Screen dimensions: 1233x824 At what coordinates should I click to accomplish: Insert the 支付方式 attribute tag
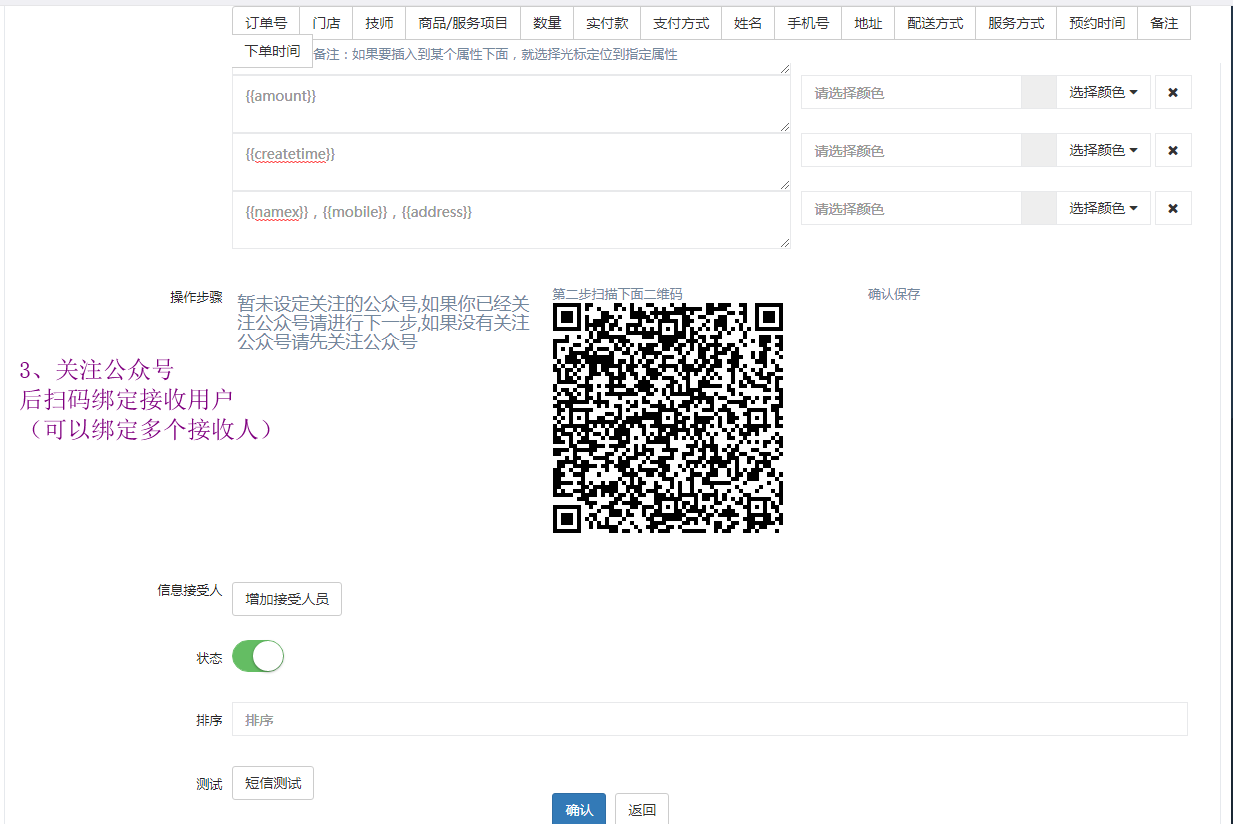tap(681, 23)
